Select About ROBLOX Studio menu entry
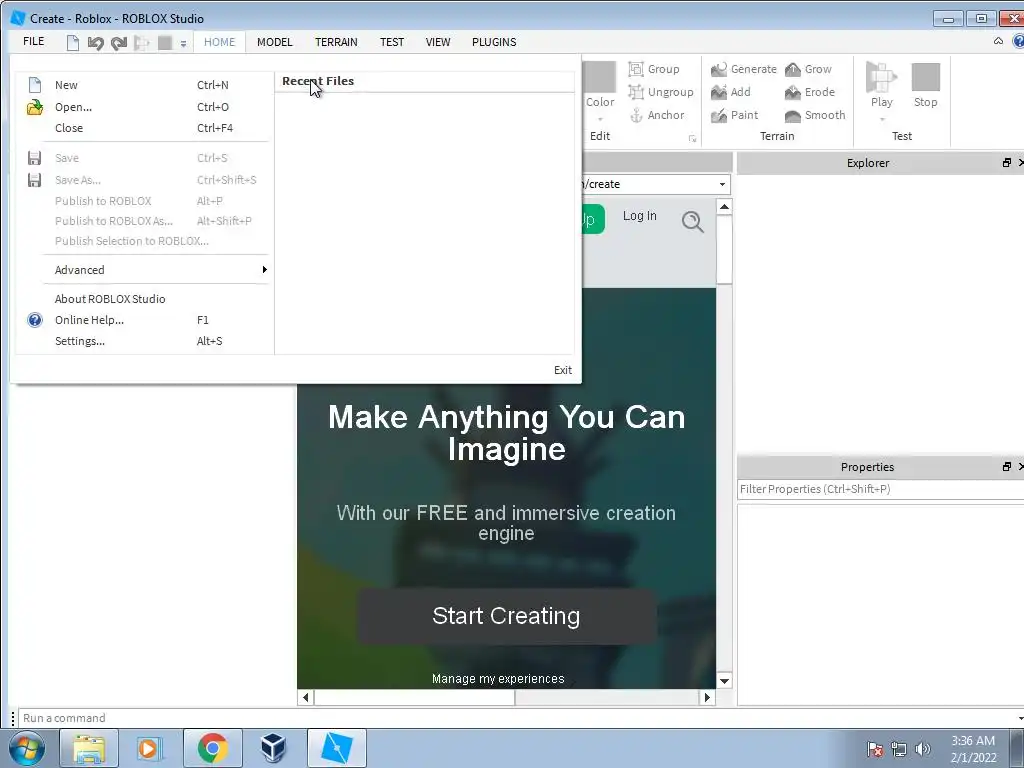1024x768 pixels. (142, 298)
